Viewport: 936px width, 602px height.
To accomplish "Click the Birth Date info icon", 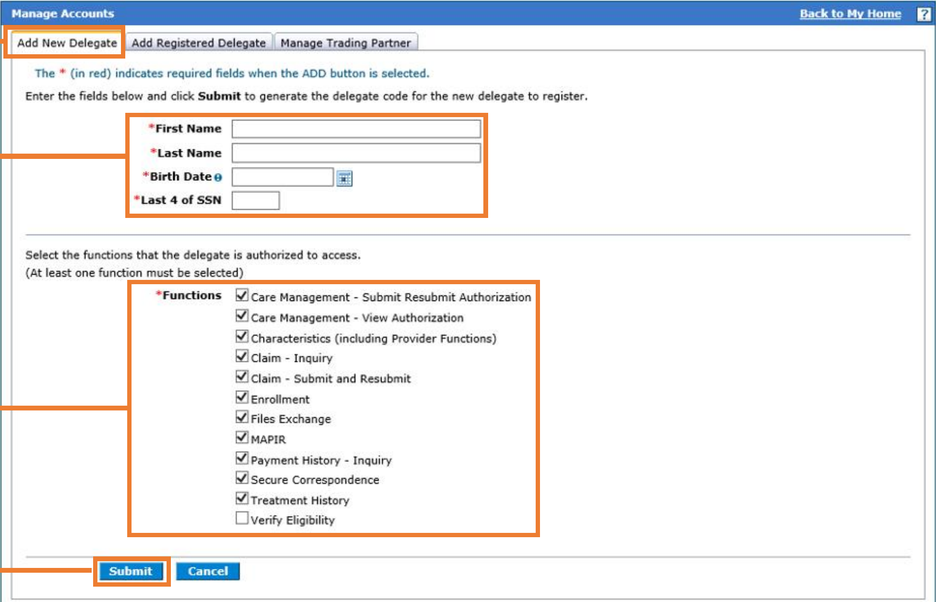I will tap(218, 177).
